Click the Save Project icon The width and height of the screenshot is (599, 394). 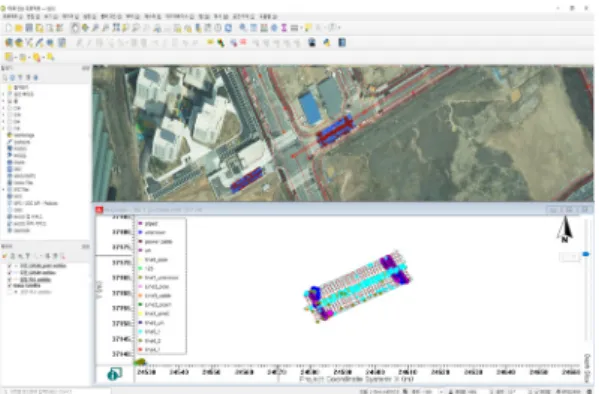pos(29,28)
